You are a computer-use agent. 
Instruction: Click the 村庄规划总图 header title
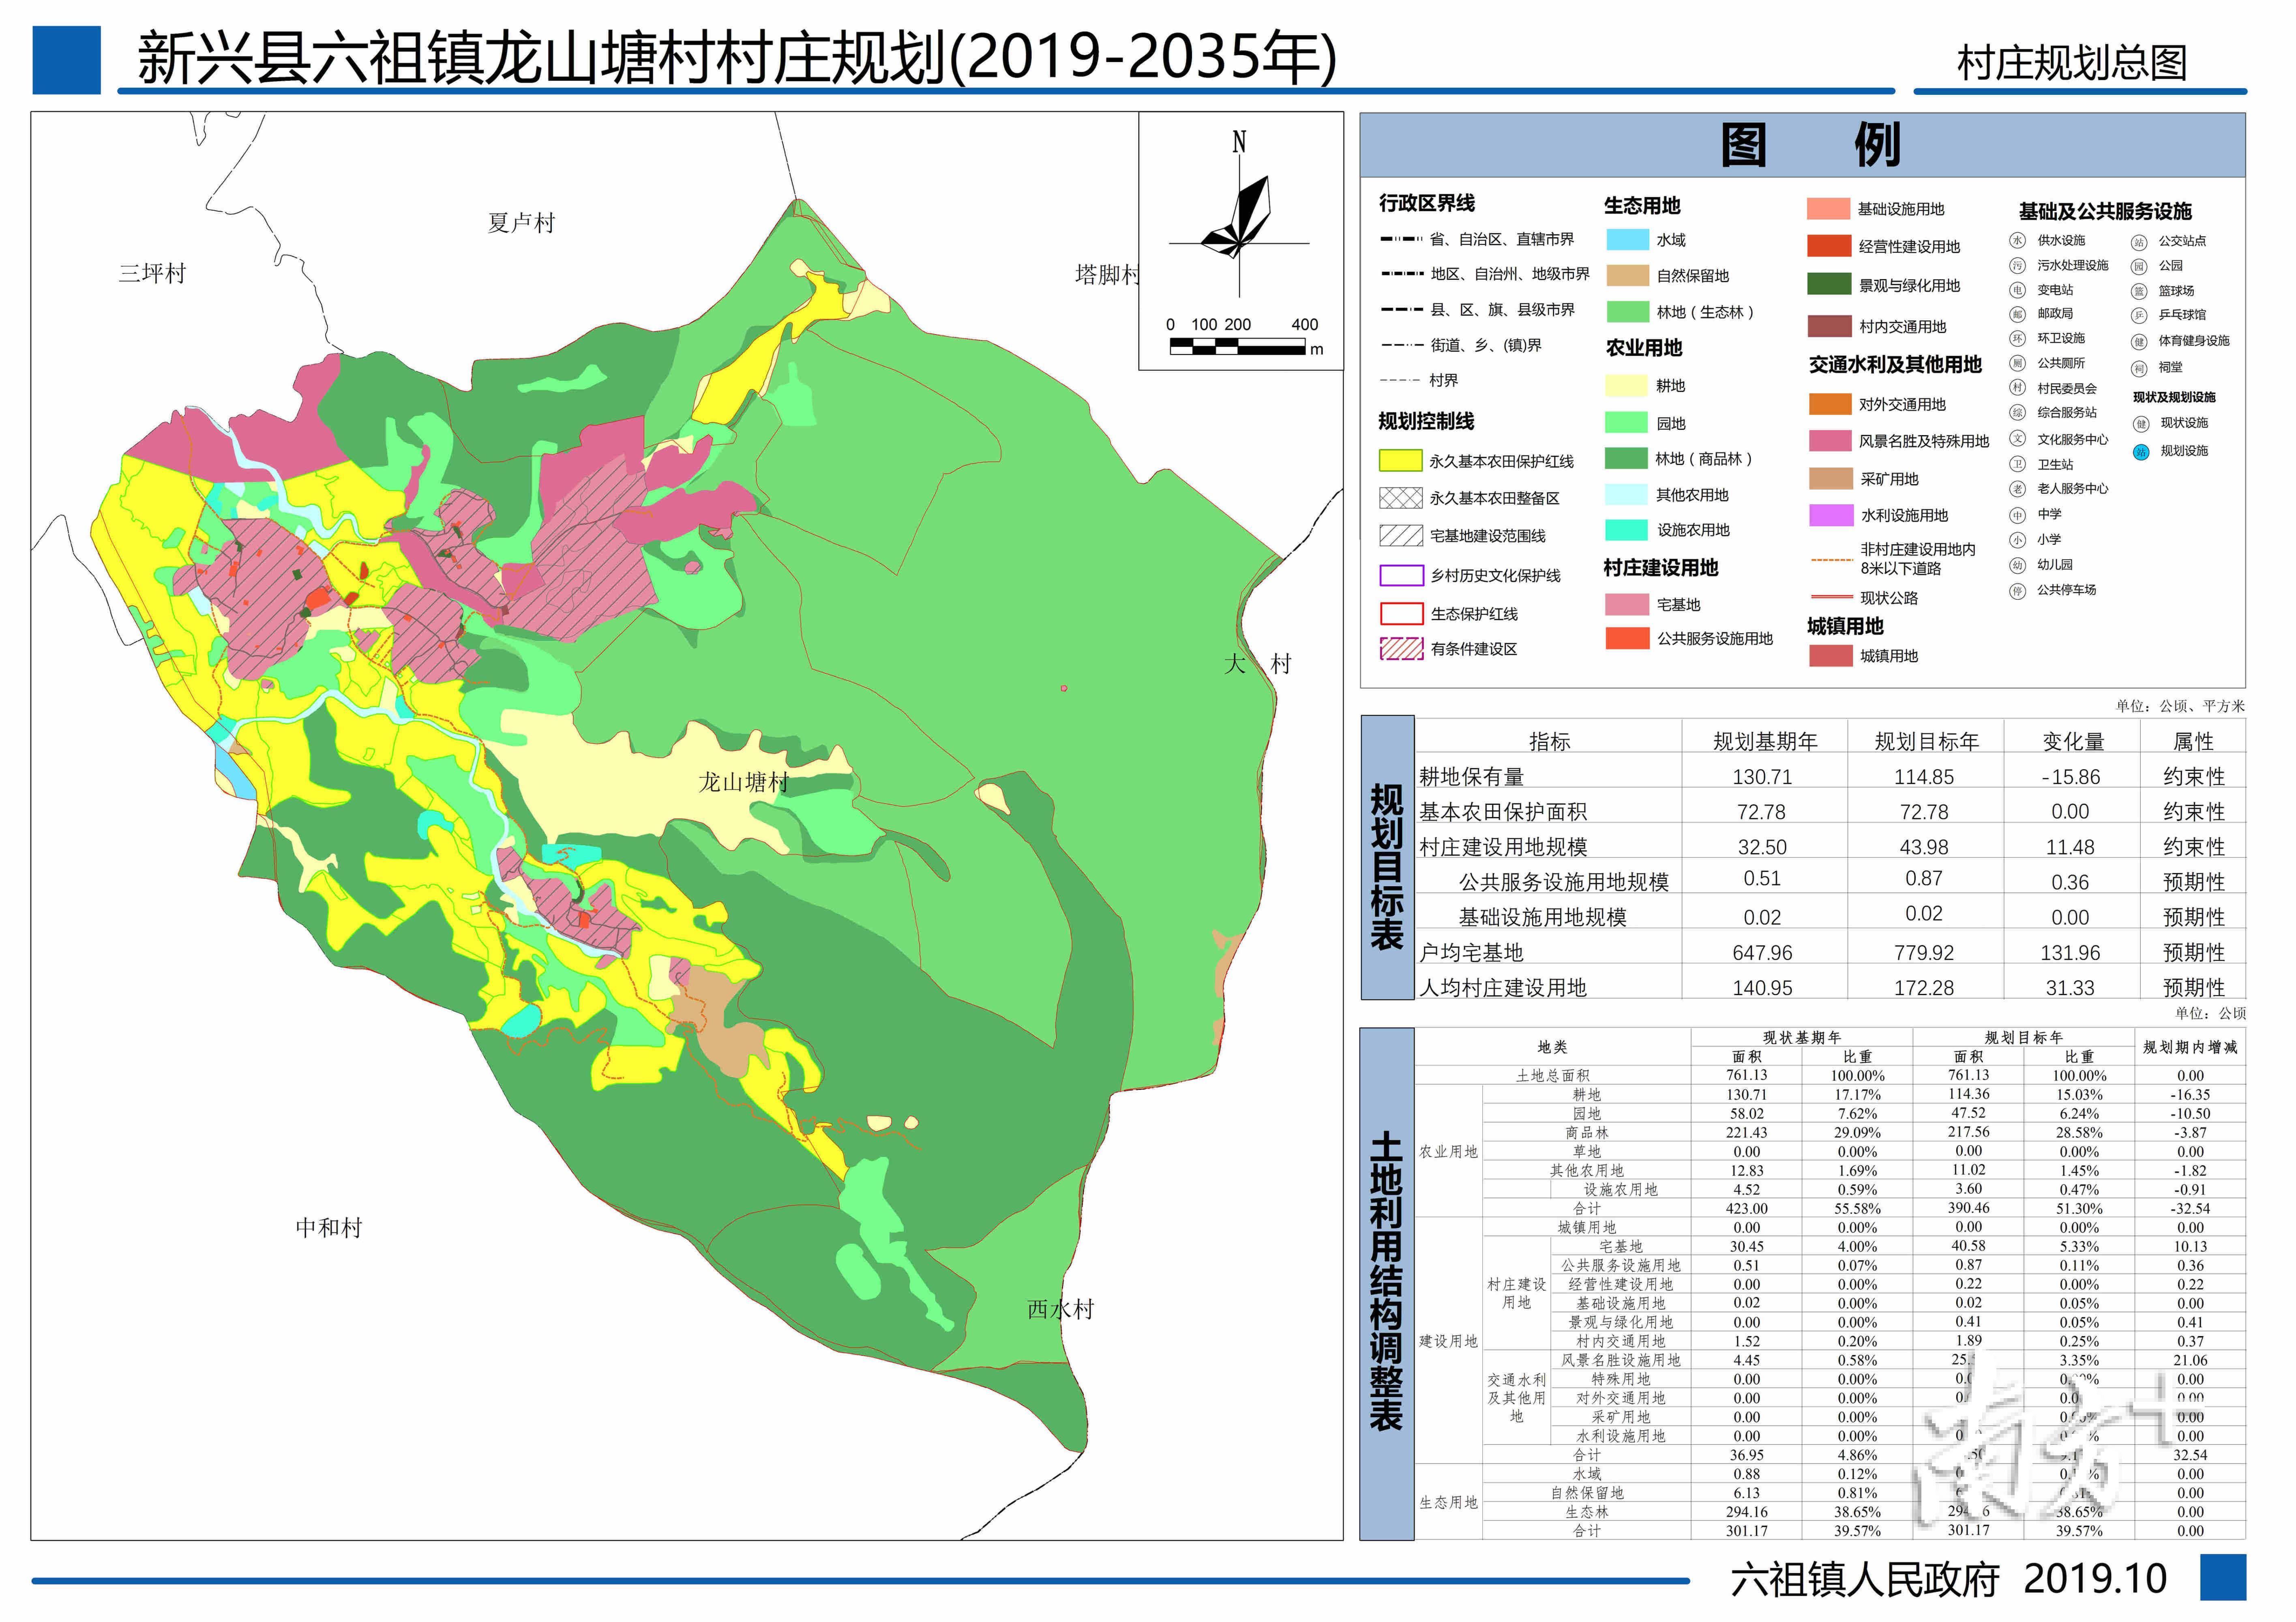(x=2073, y=62)
